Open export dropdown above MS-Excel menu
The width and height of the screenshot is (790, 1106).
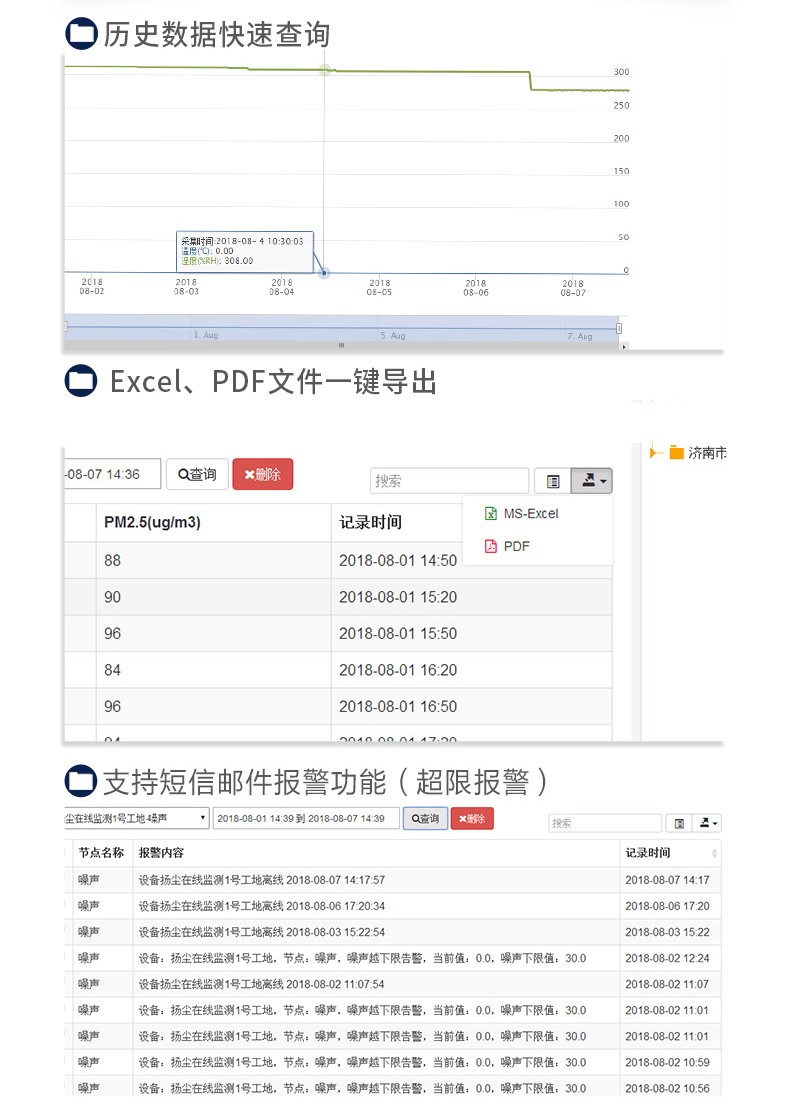(591, 481)
